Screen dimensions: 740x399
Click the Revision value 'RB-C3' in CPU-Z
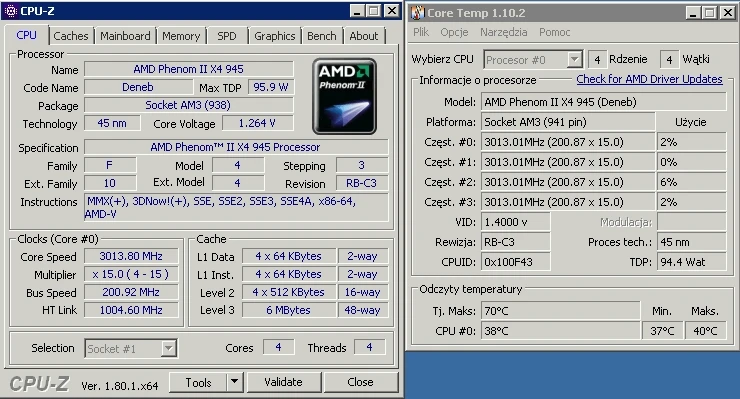coord(362,183)
